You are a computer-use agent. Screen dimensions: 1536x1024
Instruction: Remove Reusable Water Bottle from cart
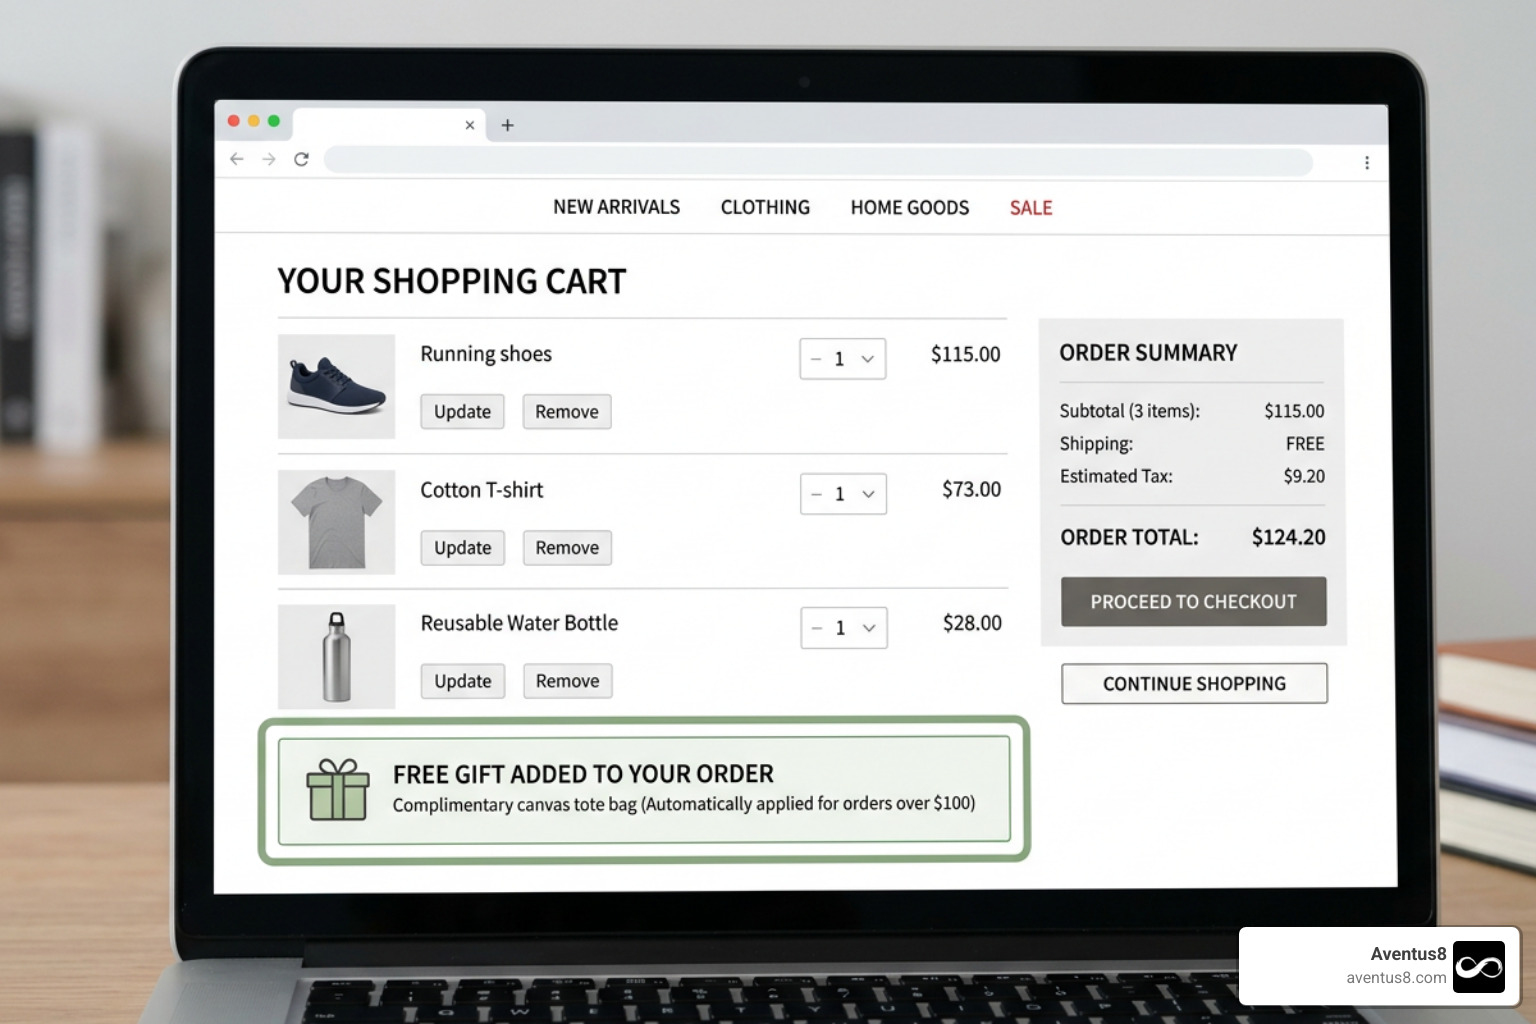click(x=568, y=681)
